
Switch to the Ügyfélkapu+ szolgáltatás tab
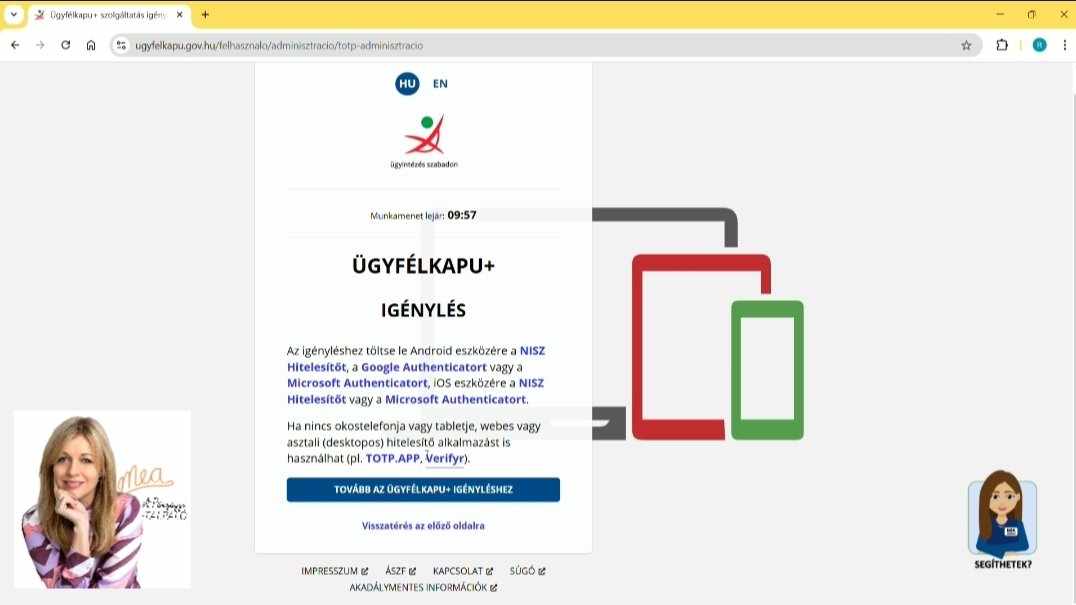click(x=110, y=14)
